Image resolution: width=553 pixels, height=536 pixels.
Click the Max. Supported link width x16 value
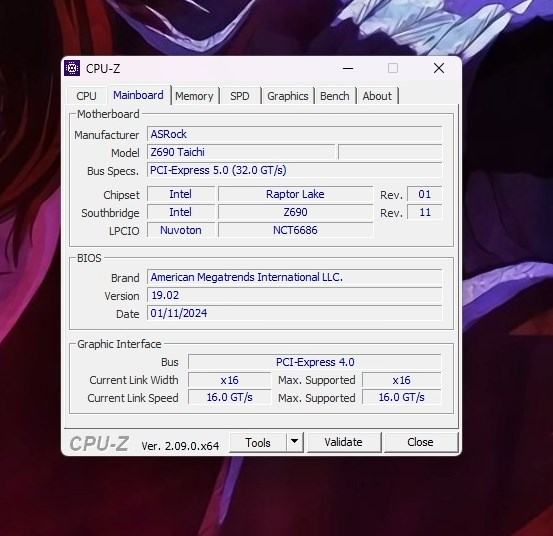(x=402, y=380)
